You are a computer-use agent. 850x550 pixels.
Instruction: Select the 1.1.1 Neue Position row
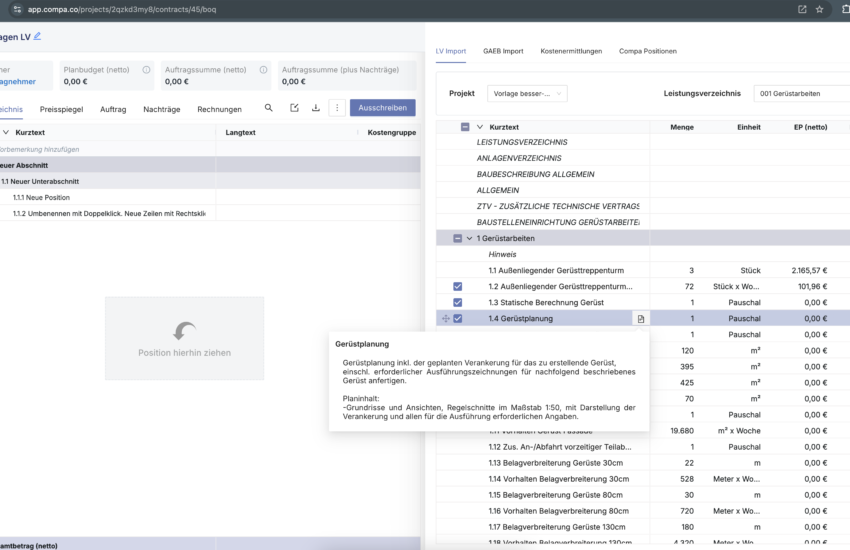click(210, 197)
